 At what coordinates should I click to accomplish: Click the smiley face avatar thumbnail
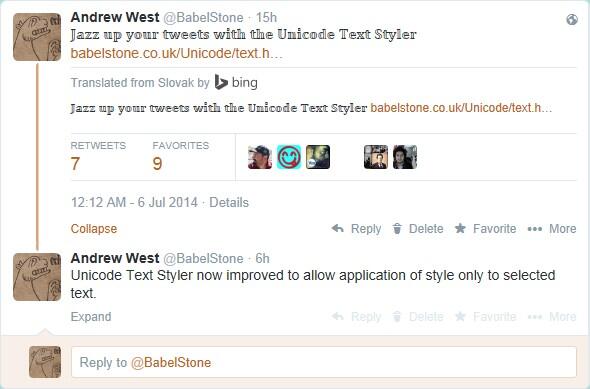click(x=289, y=157)
